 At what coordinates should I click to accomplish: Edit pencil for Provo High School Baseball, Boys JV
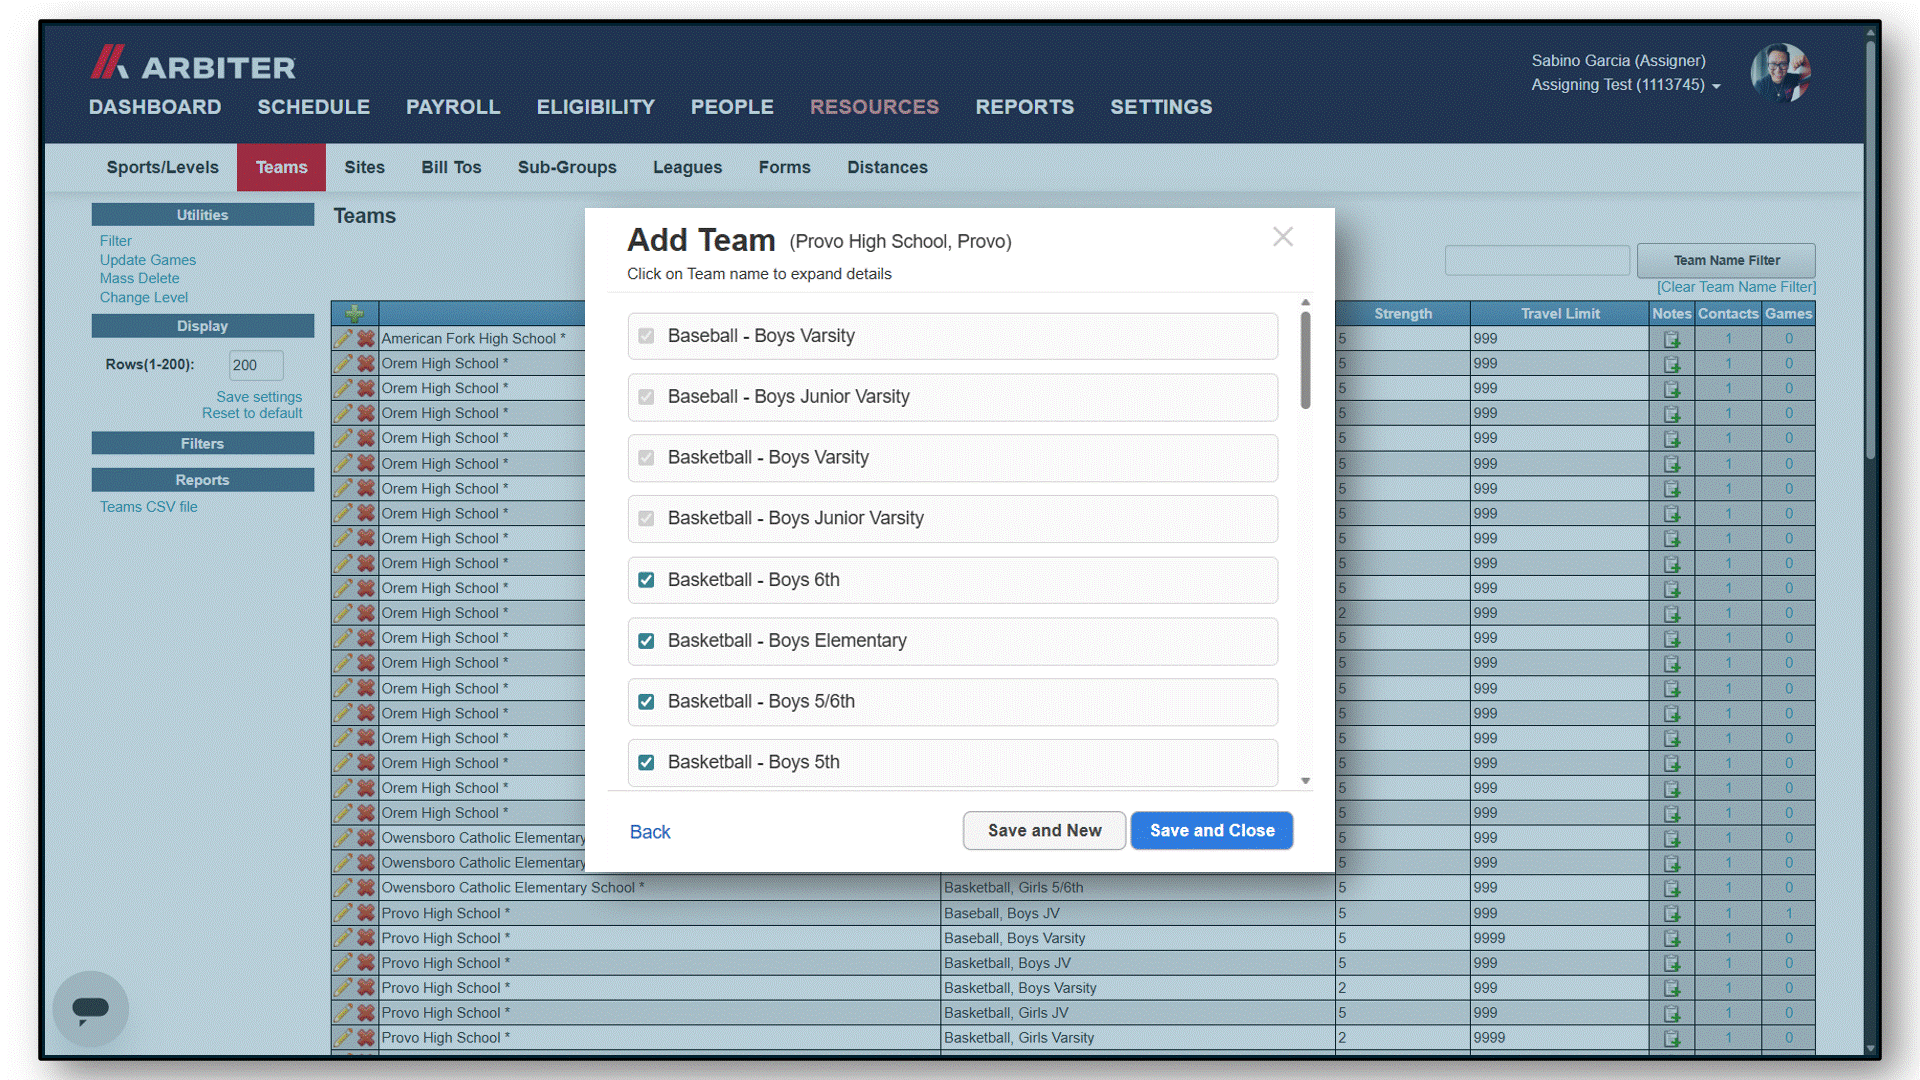click(343, 913)
